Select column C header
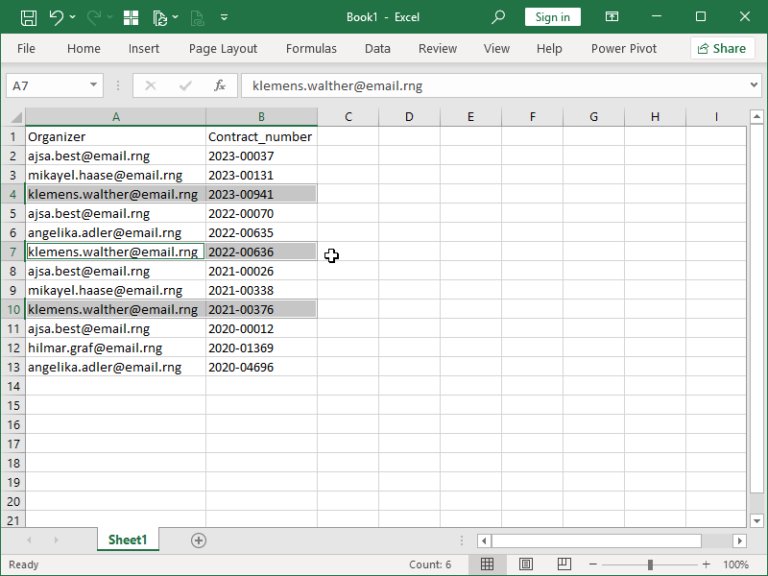 [348, 117]
